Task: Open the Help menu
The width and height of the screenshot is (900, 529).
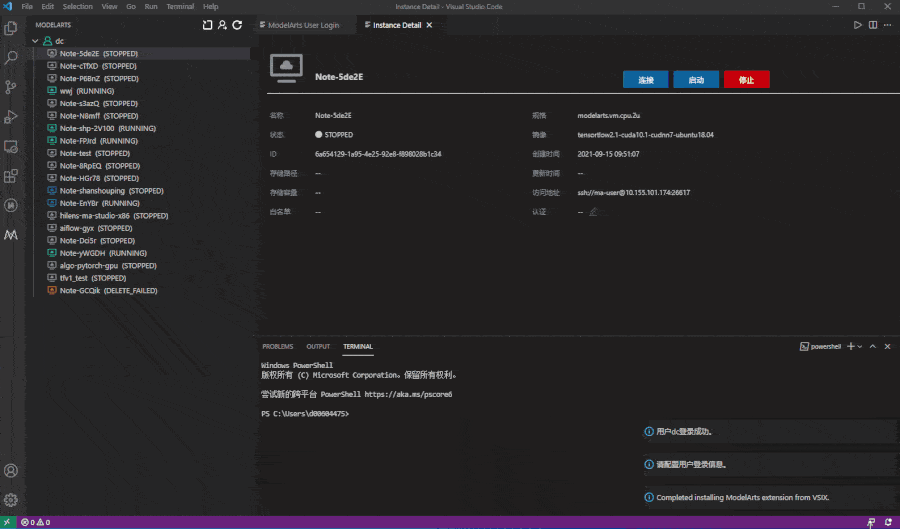Action: (x=211, y=6)
